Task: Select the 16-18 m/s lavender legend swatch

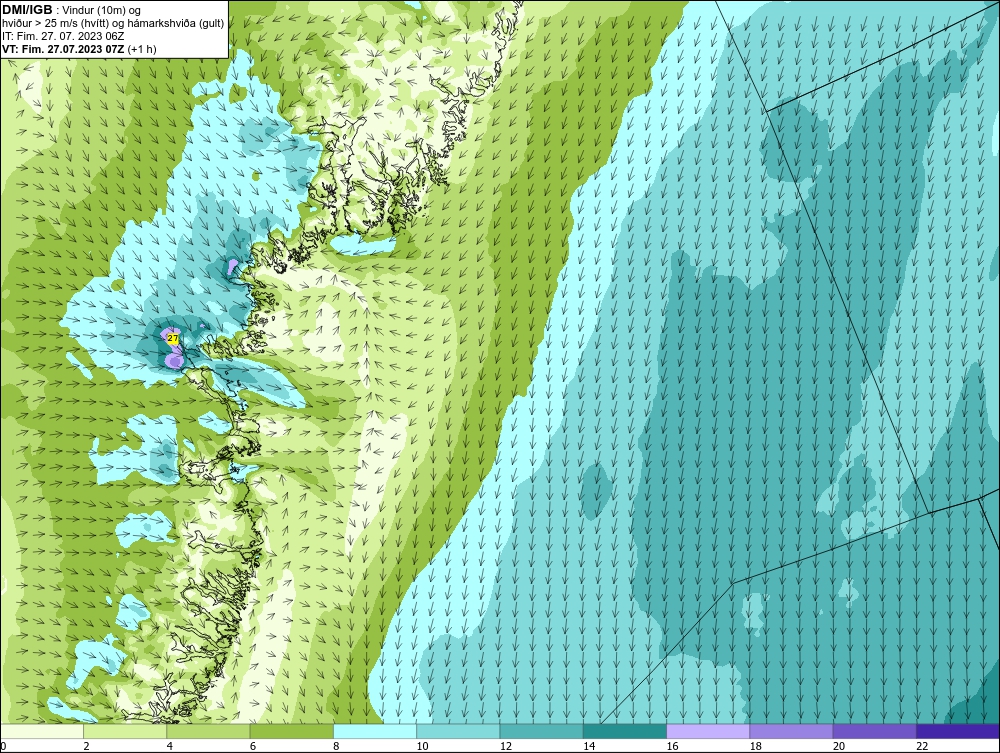Action: point(708,731)
